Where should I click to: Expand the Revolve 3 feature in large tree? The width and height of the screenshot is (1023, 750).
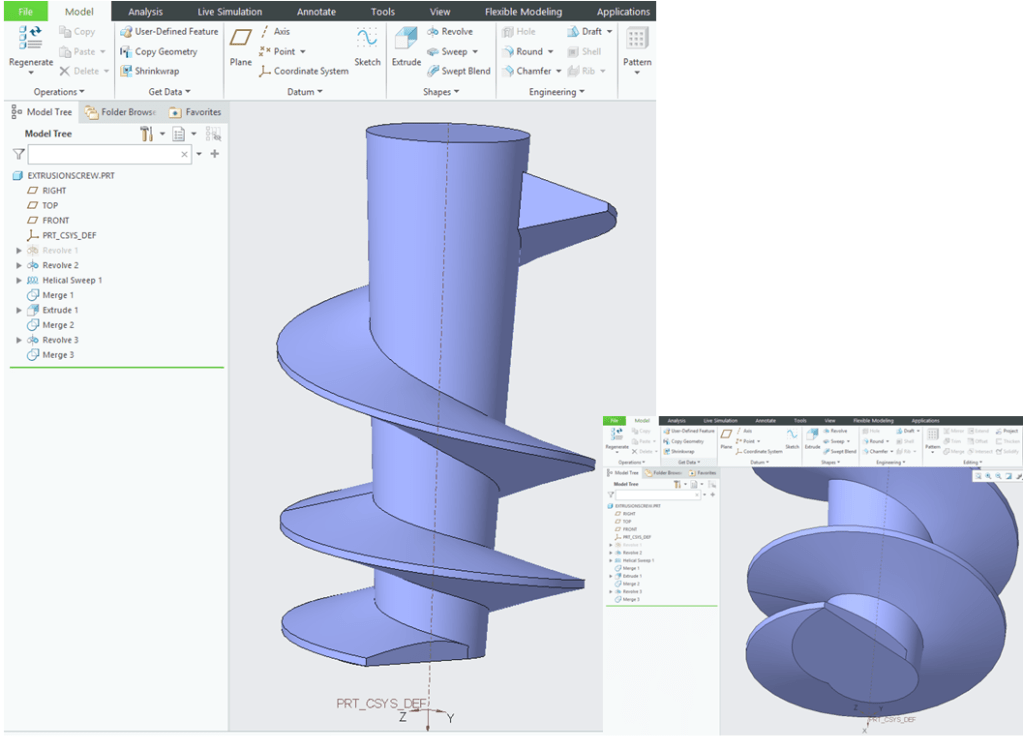point(19,340)
